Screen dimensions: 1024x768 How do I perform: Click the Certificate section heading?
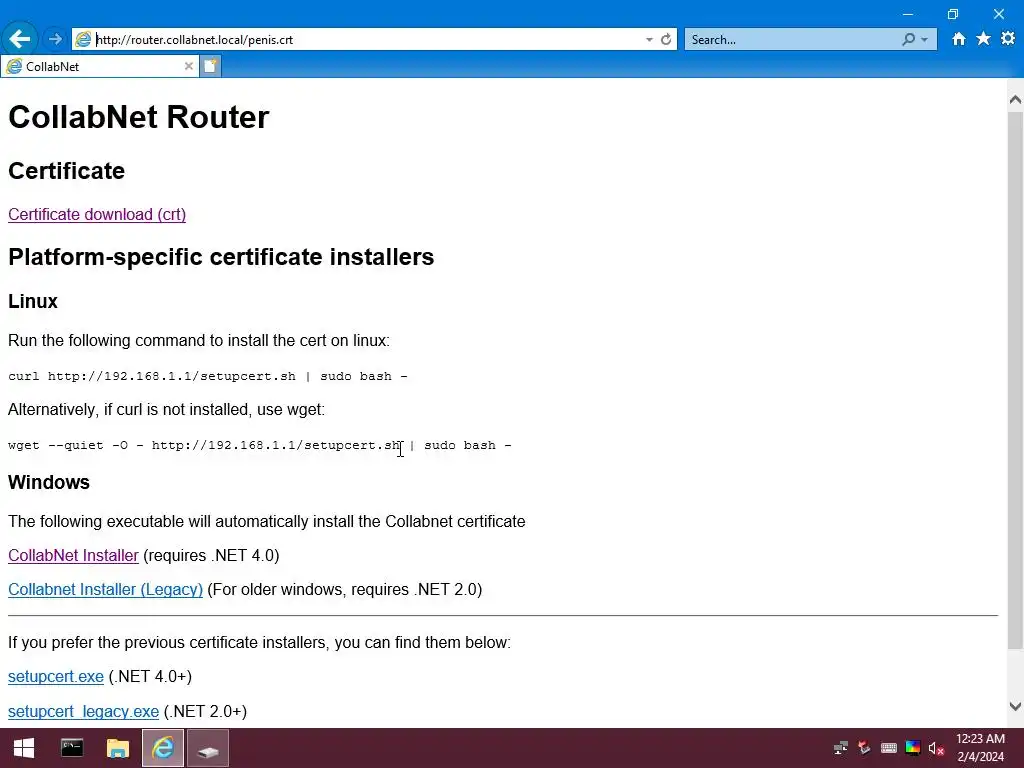pyautogui.click(x=66, y=170)
